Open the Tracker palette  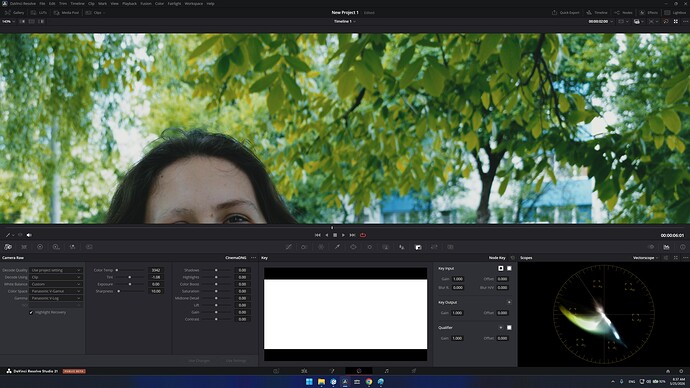coord(370,247)
